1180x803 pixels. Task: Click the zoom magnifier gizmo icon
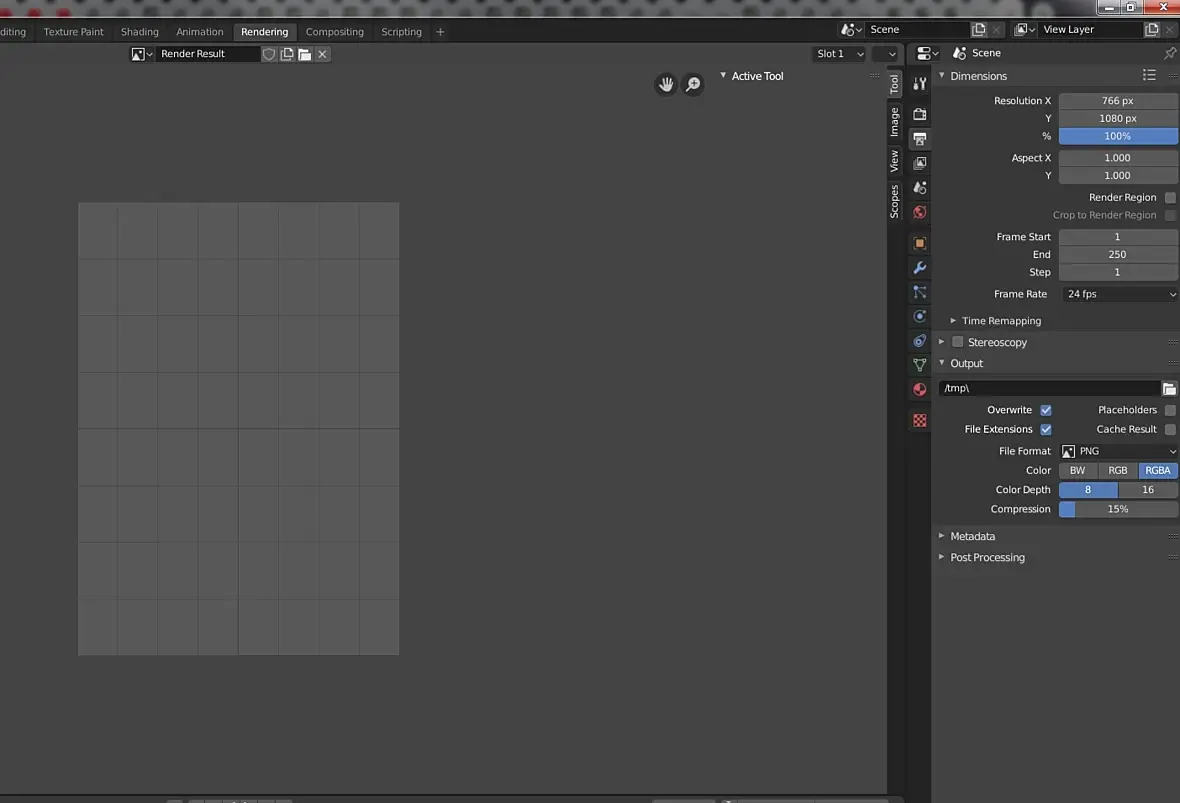click(x=692, y=85)
